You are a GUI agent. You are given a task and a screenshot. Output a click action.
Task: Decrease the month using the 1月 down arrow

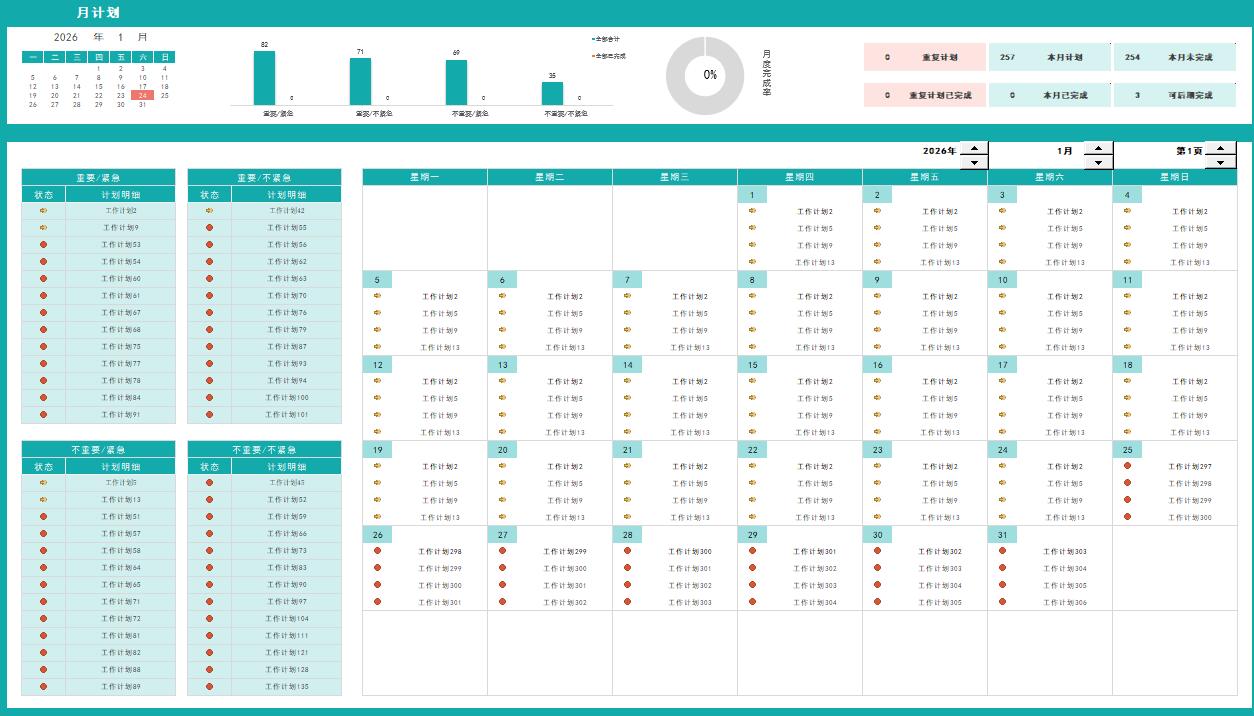pos(1098,162)
